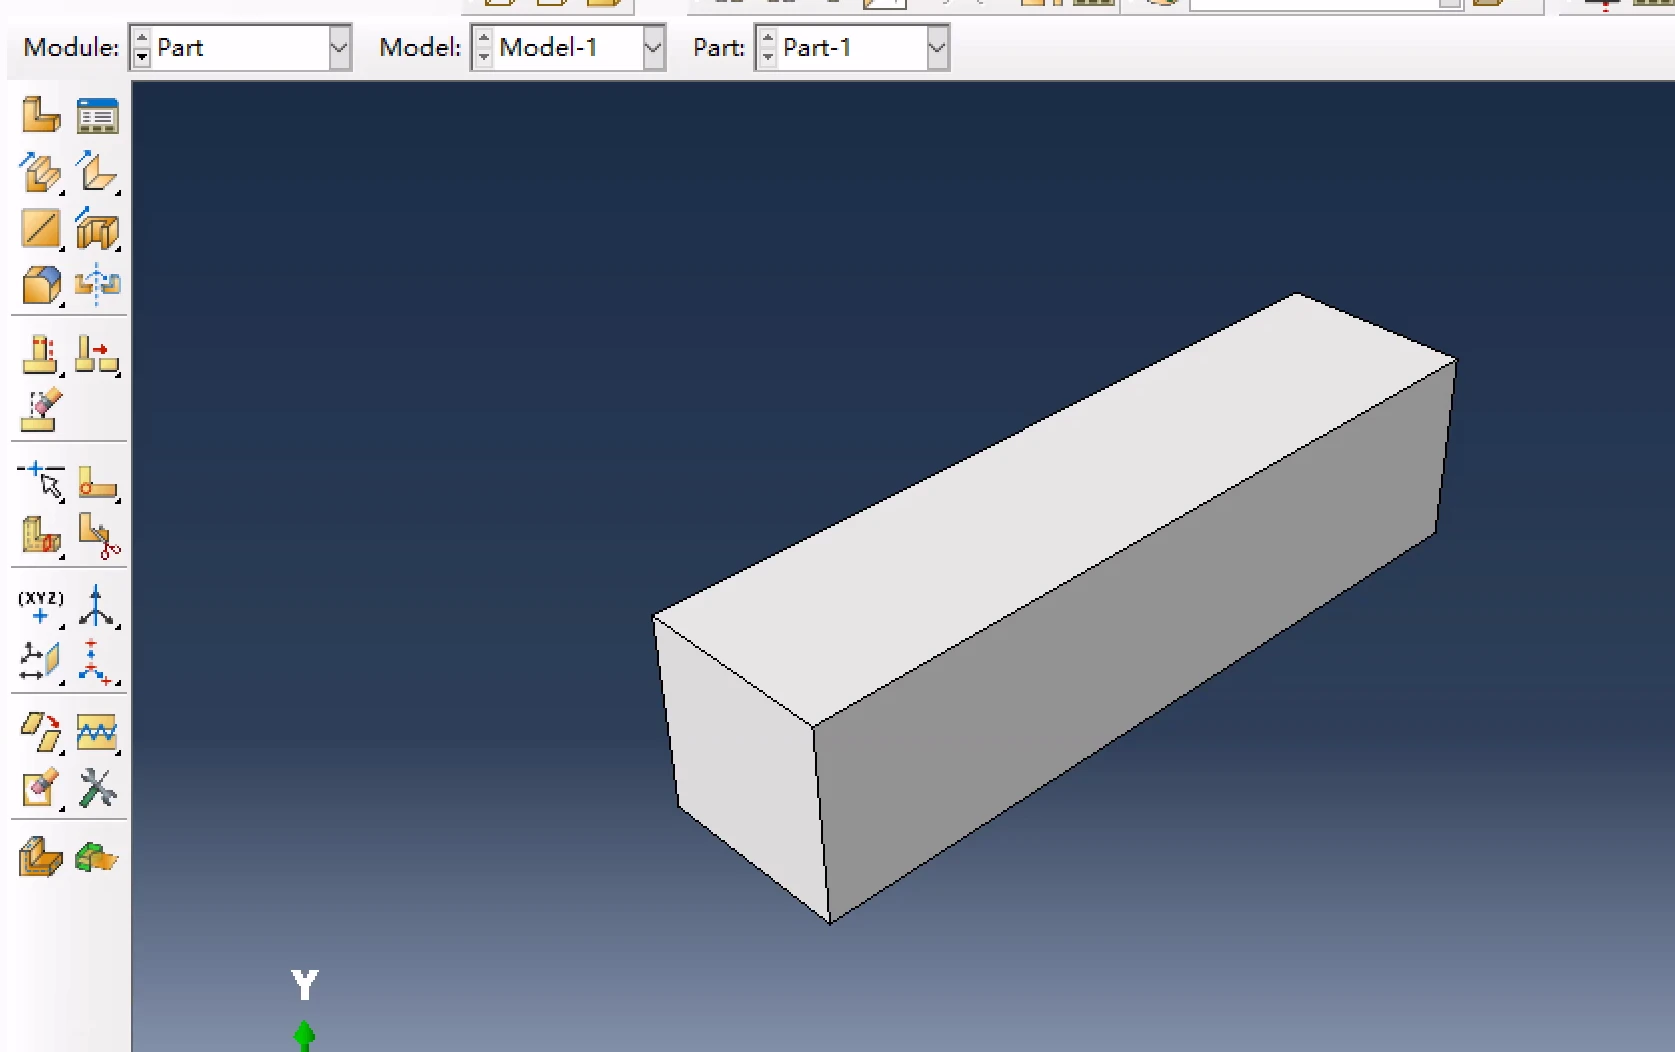
Task: Select the Partition Cell tool
Action: tap(41, 537)
